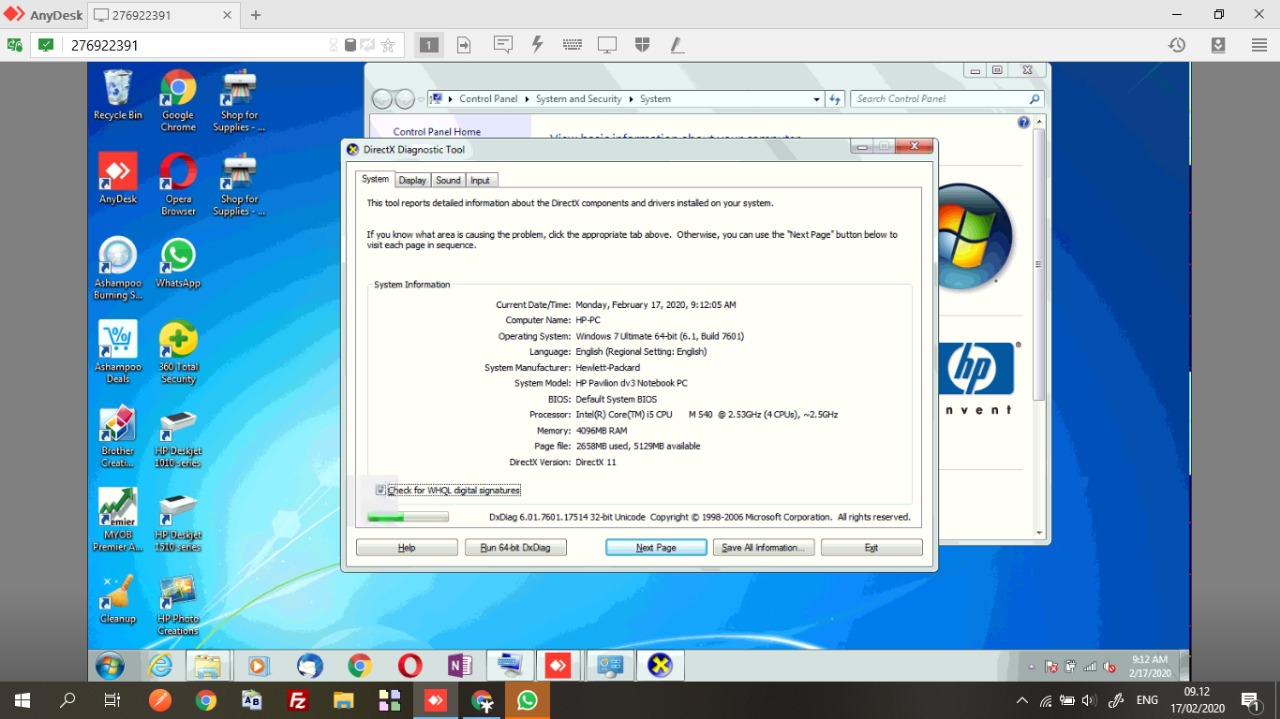Click the DirectX Diagnostic taskbar button

659,666
